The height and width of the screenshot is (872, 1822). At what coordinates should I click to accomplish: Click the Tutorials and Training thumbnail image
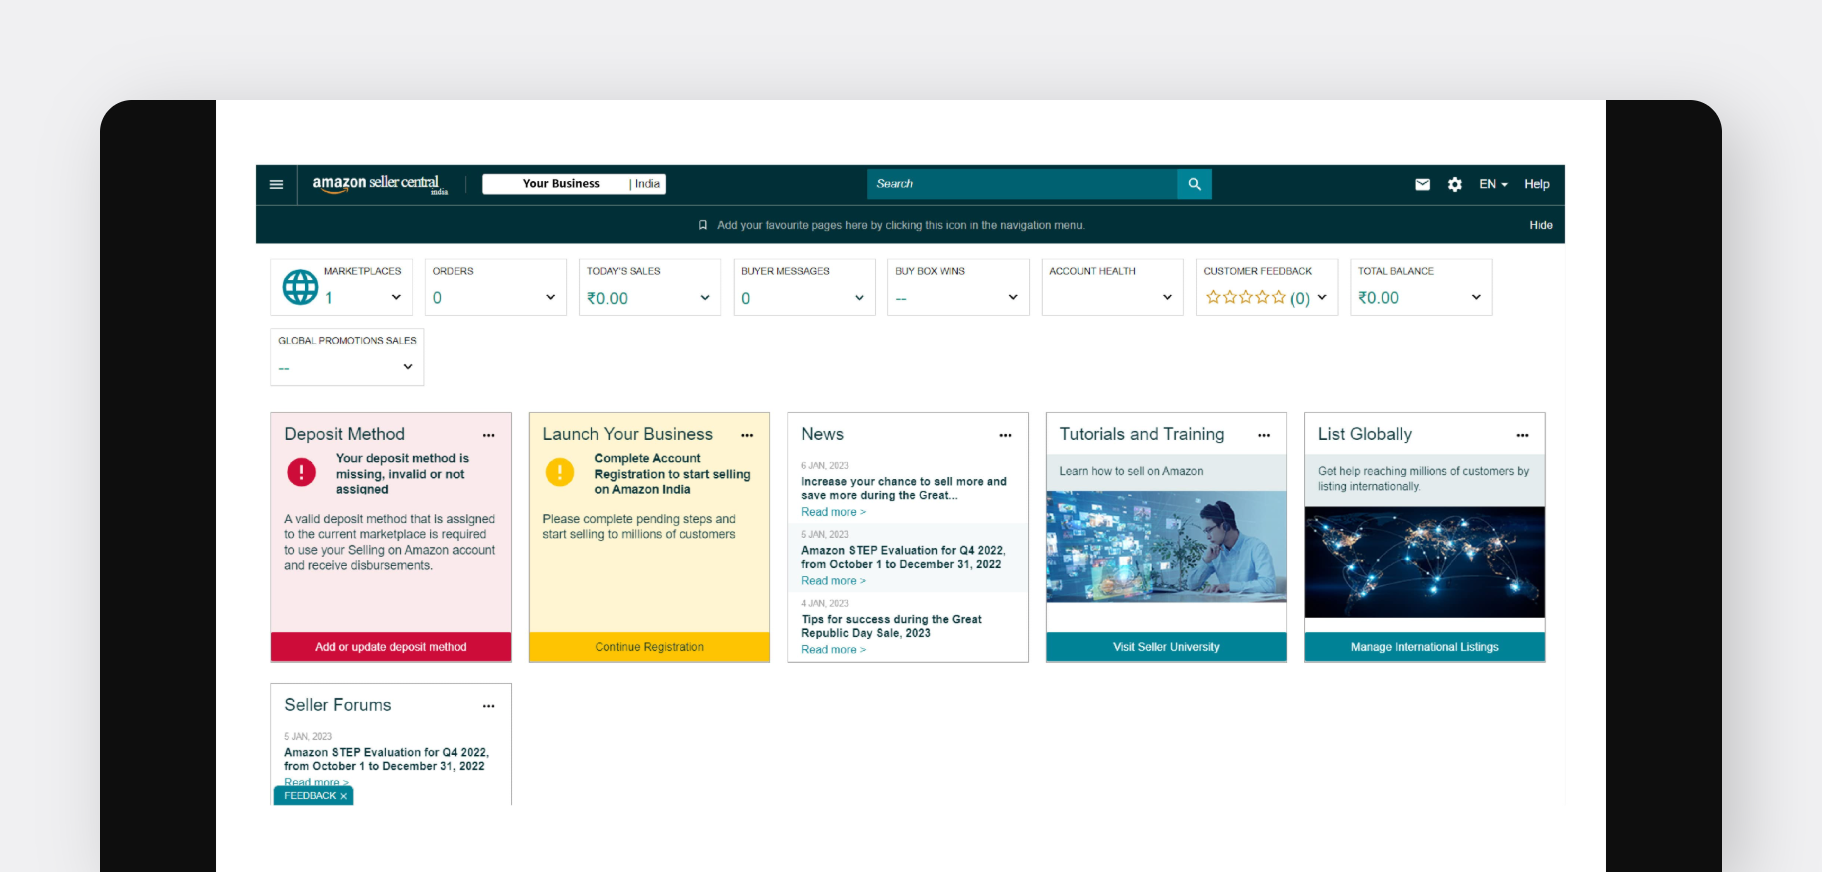coord(1166,546)
